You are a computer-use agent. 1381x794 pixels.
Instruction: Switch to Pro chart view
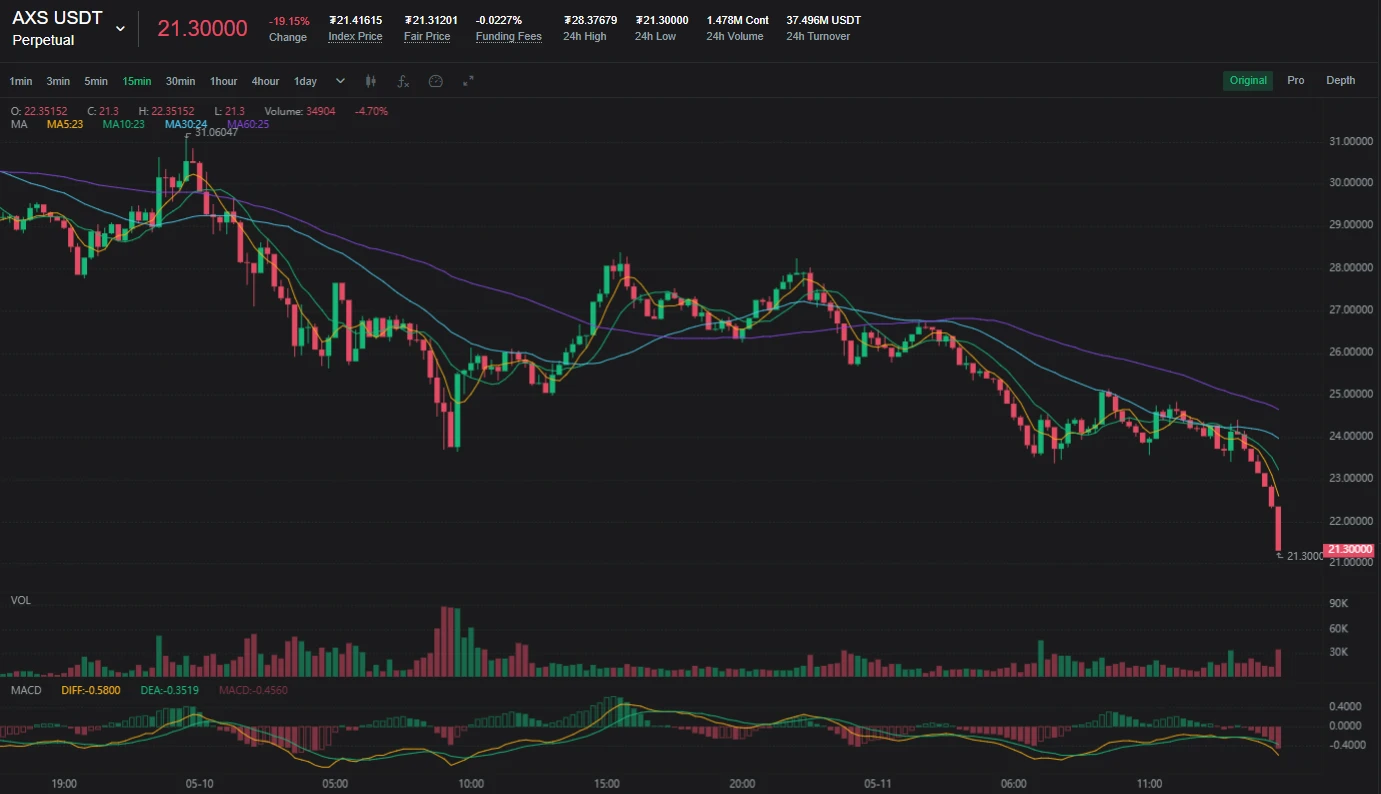1296,80
